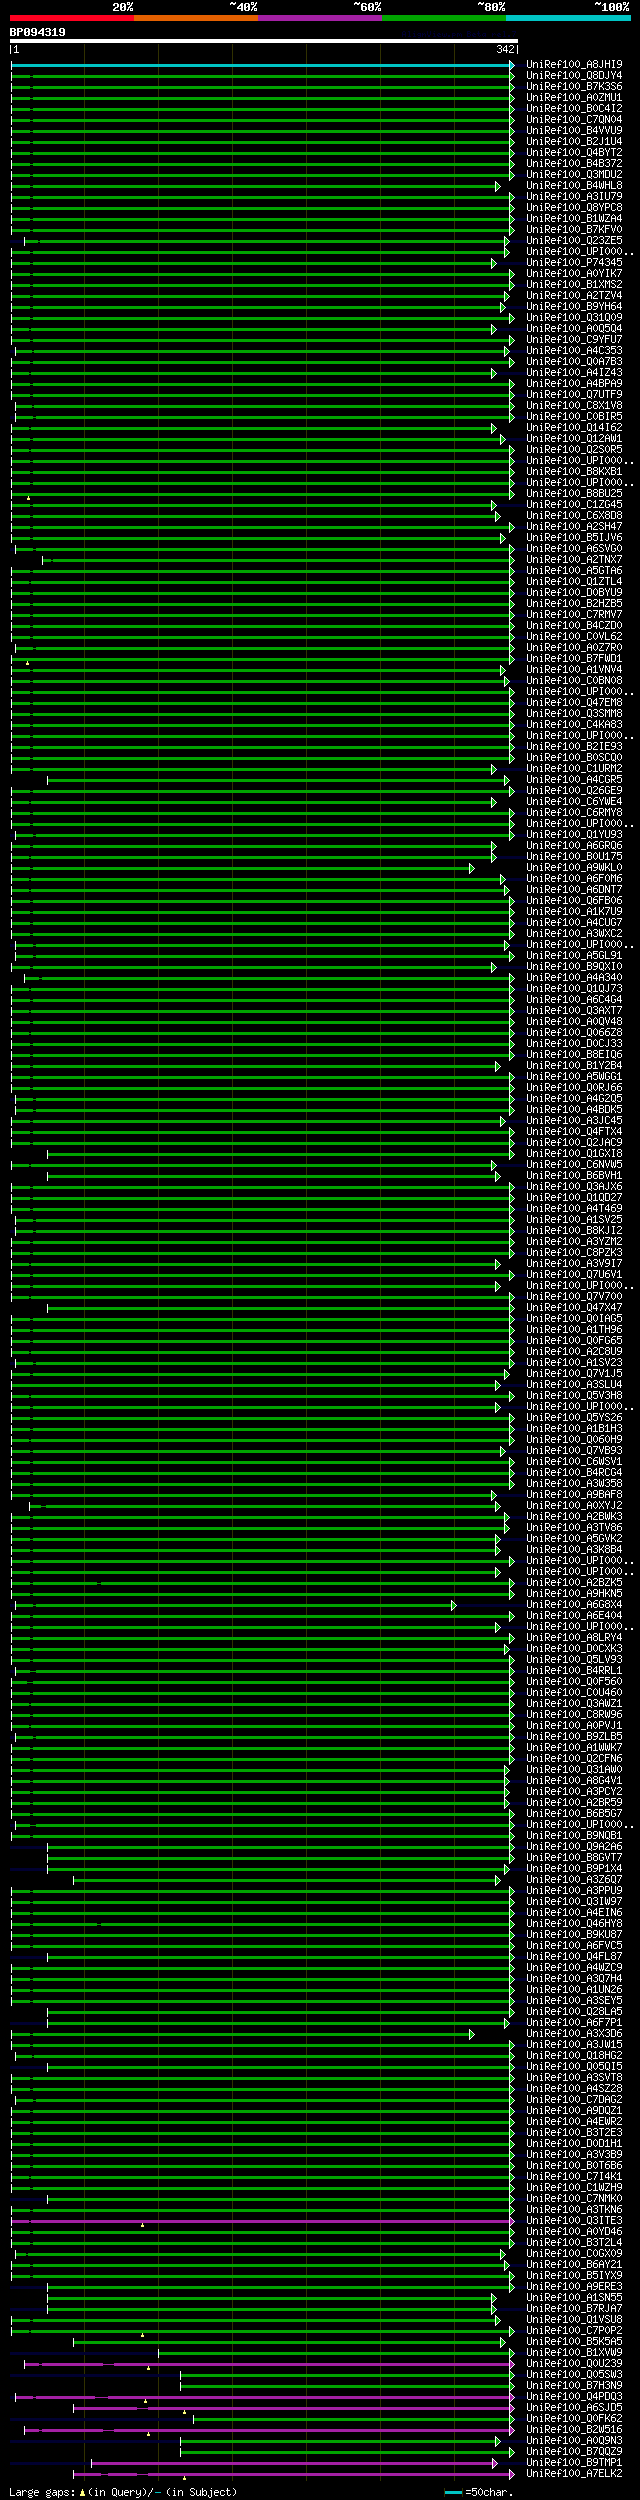
Task: Open hit UniRef100_A3JC45
Action: 574,1121
